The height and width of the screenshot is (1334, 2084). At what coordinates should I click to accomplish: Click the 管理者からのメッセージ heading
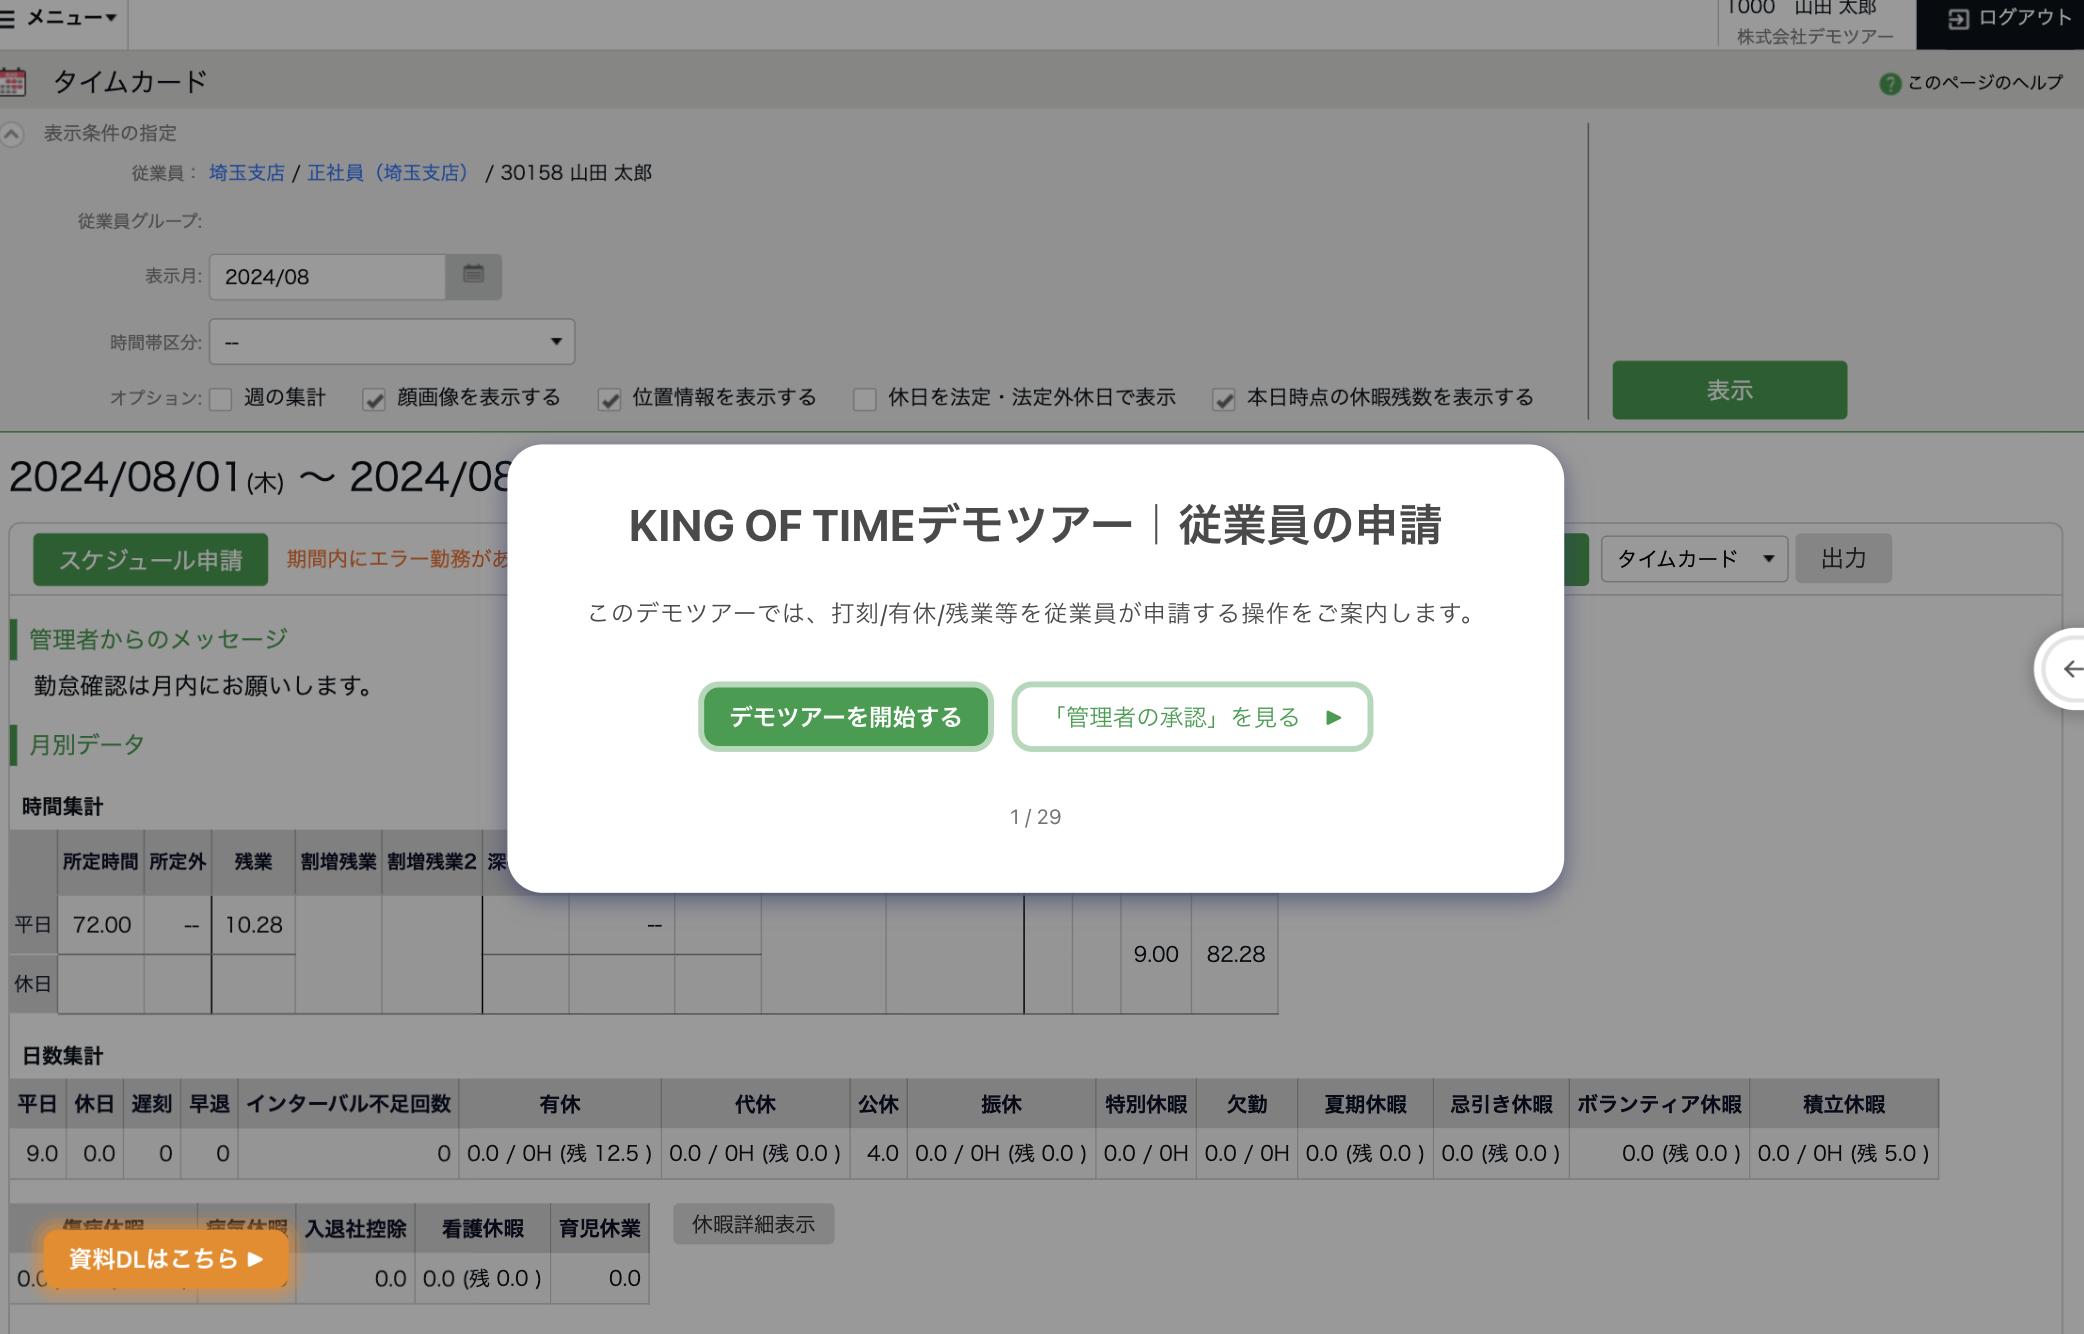(x=158, y=639)
